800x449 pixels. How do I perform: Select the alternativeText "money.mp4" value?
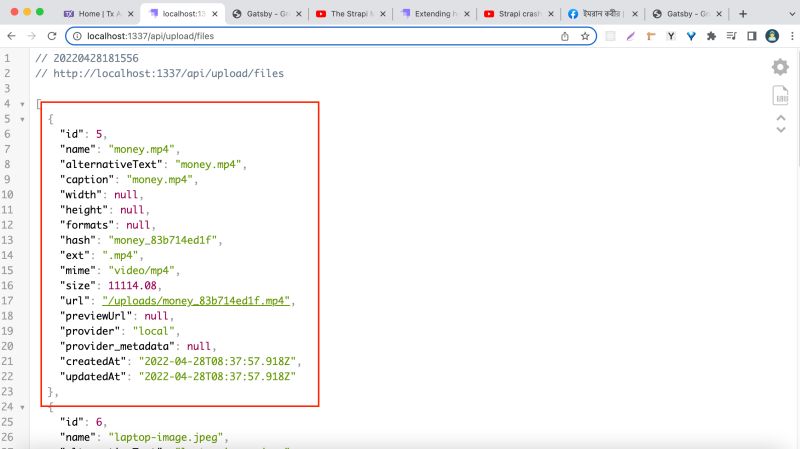[208, 164]
